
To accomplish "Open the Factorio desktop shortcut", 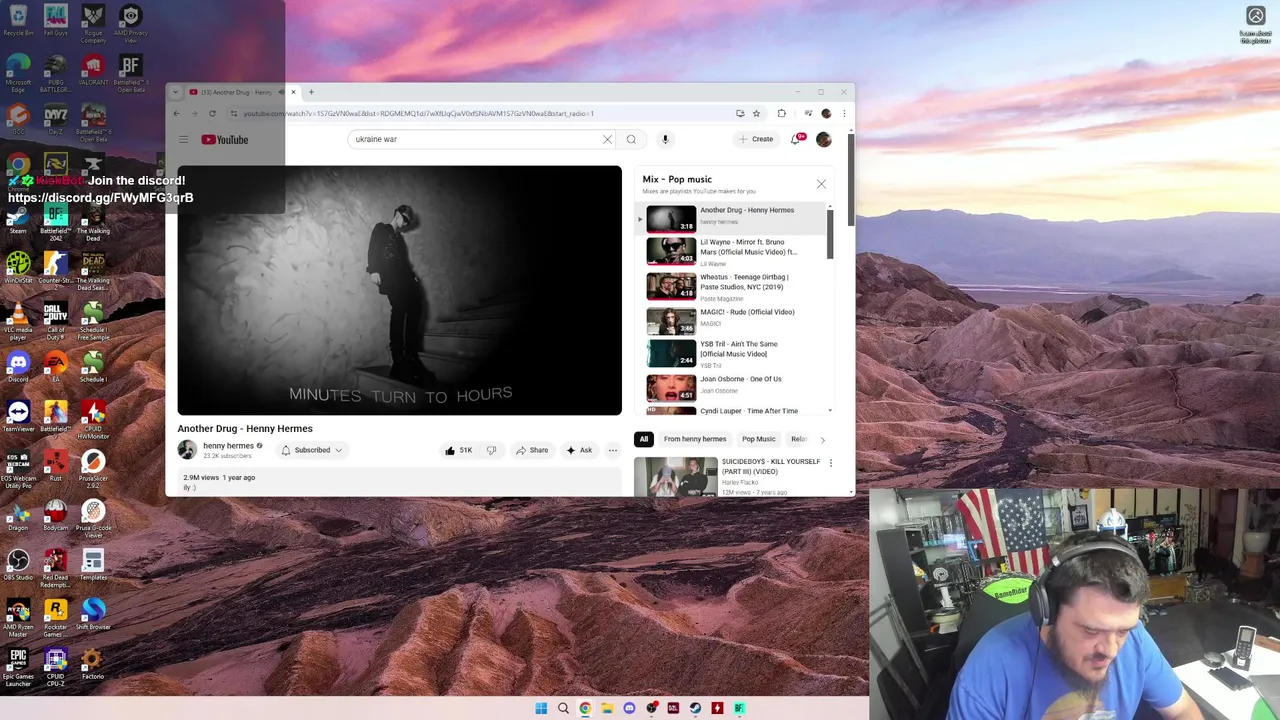I will click(x=92, y=665).
